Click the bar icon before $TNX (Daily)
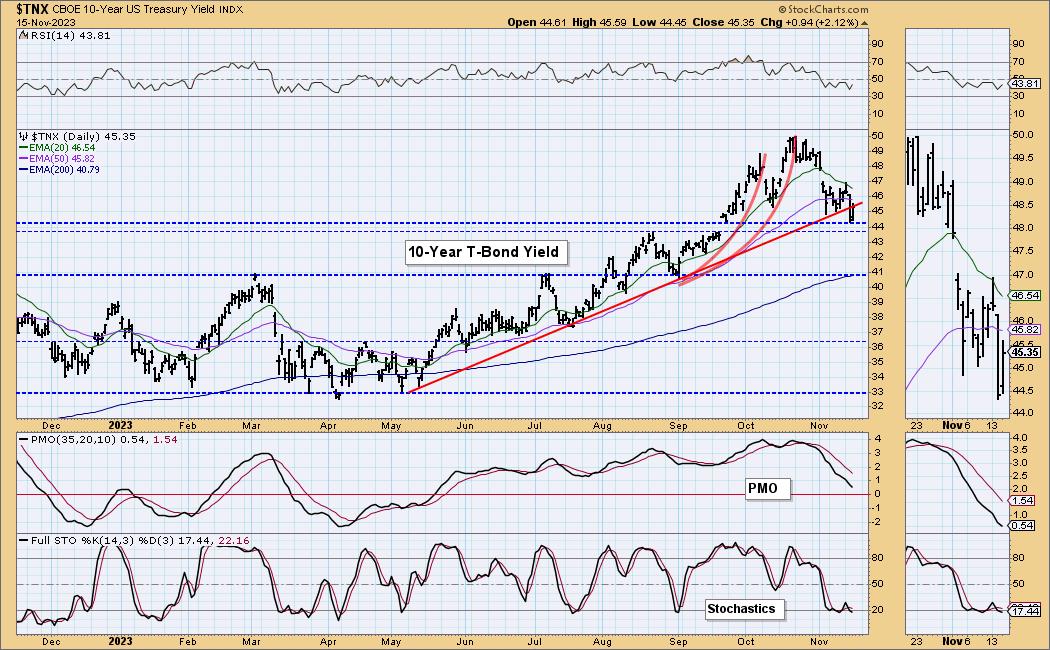 25,137
